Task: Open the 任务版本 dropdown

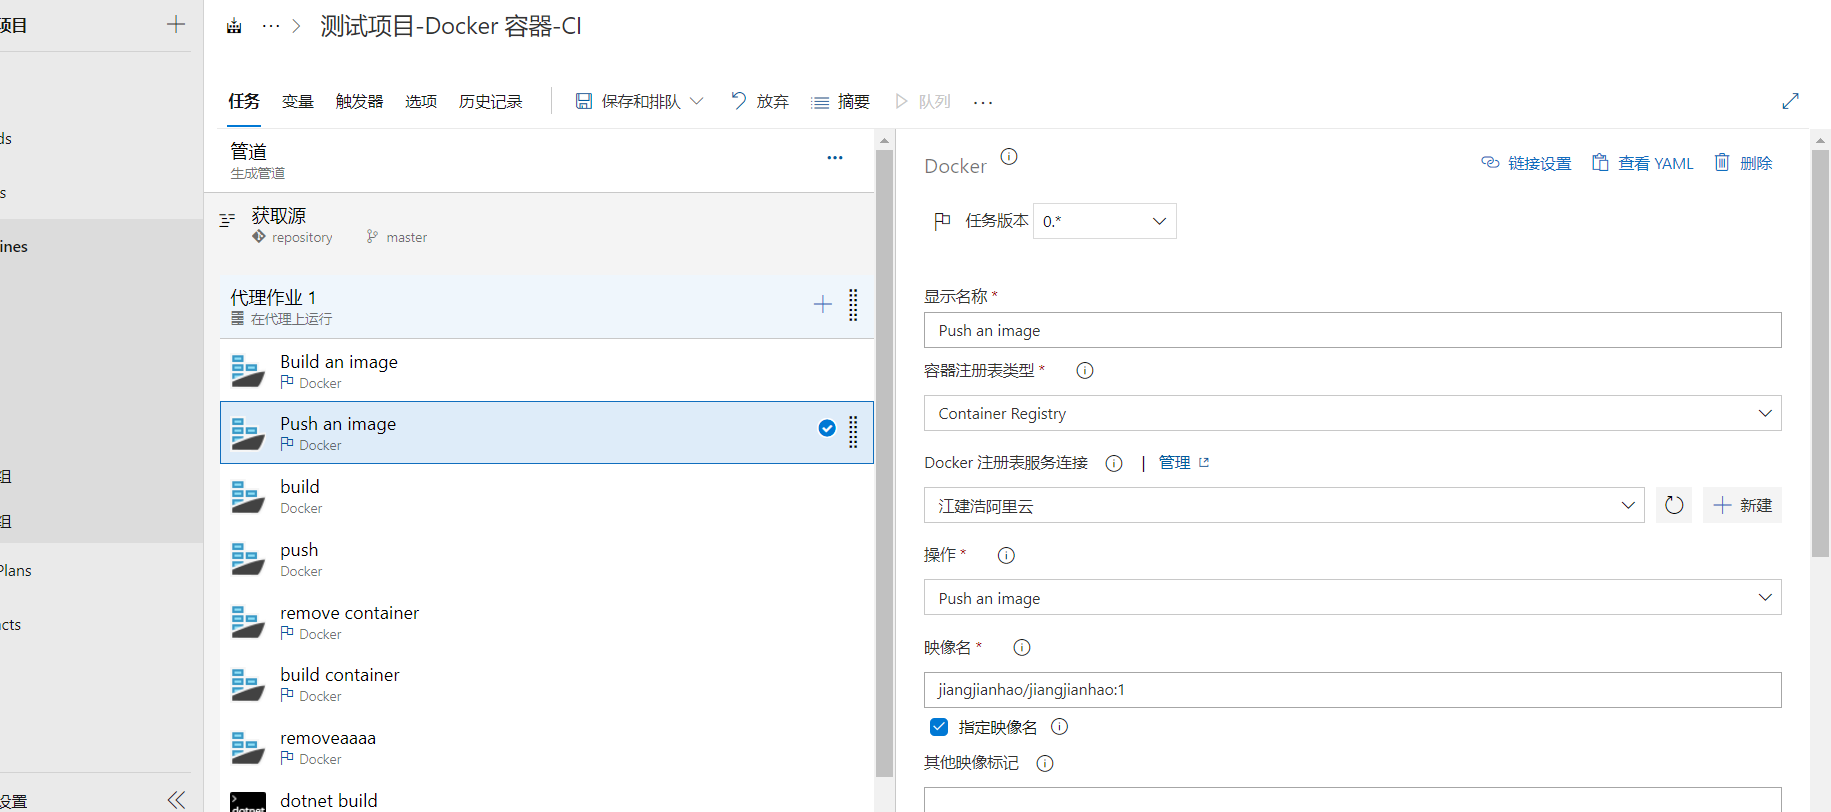Action: (1104, 221)
